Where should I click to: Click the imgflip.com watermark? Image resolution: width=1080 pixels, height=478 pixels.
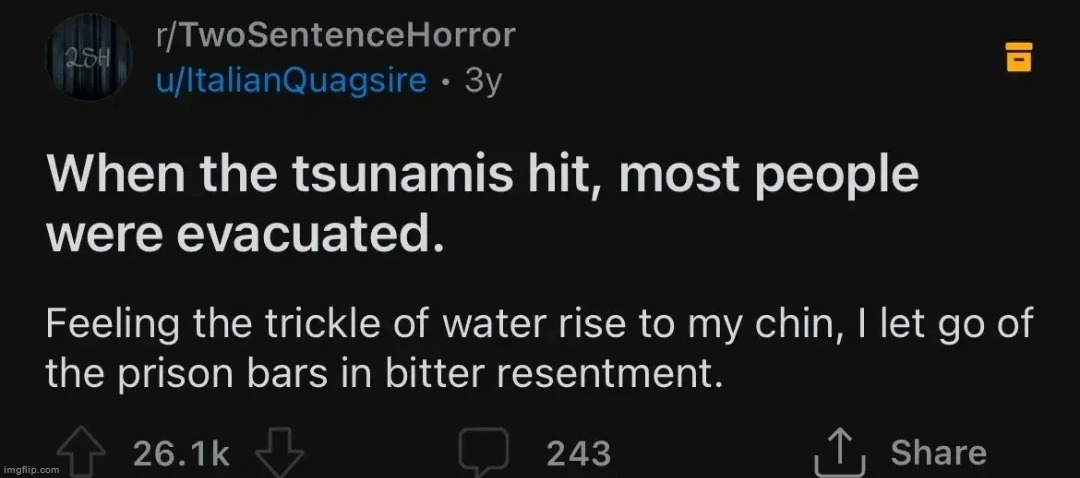point(32,468)
